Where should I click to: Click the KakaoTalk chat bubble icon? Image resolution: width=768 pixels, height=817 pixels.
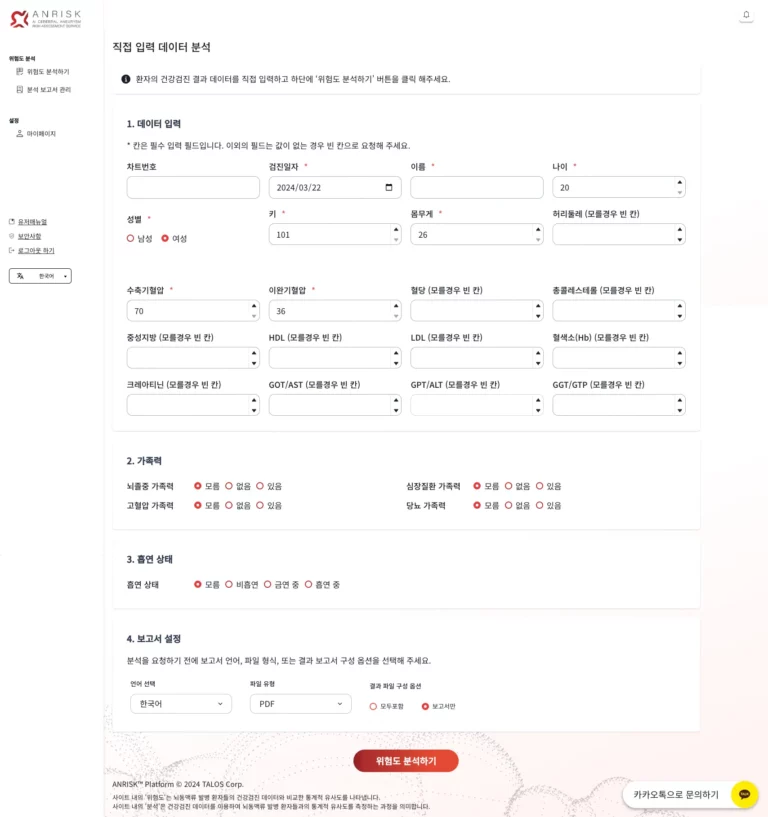744,794
